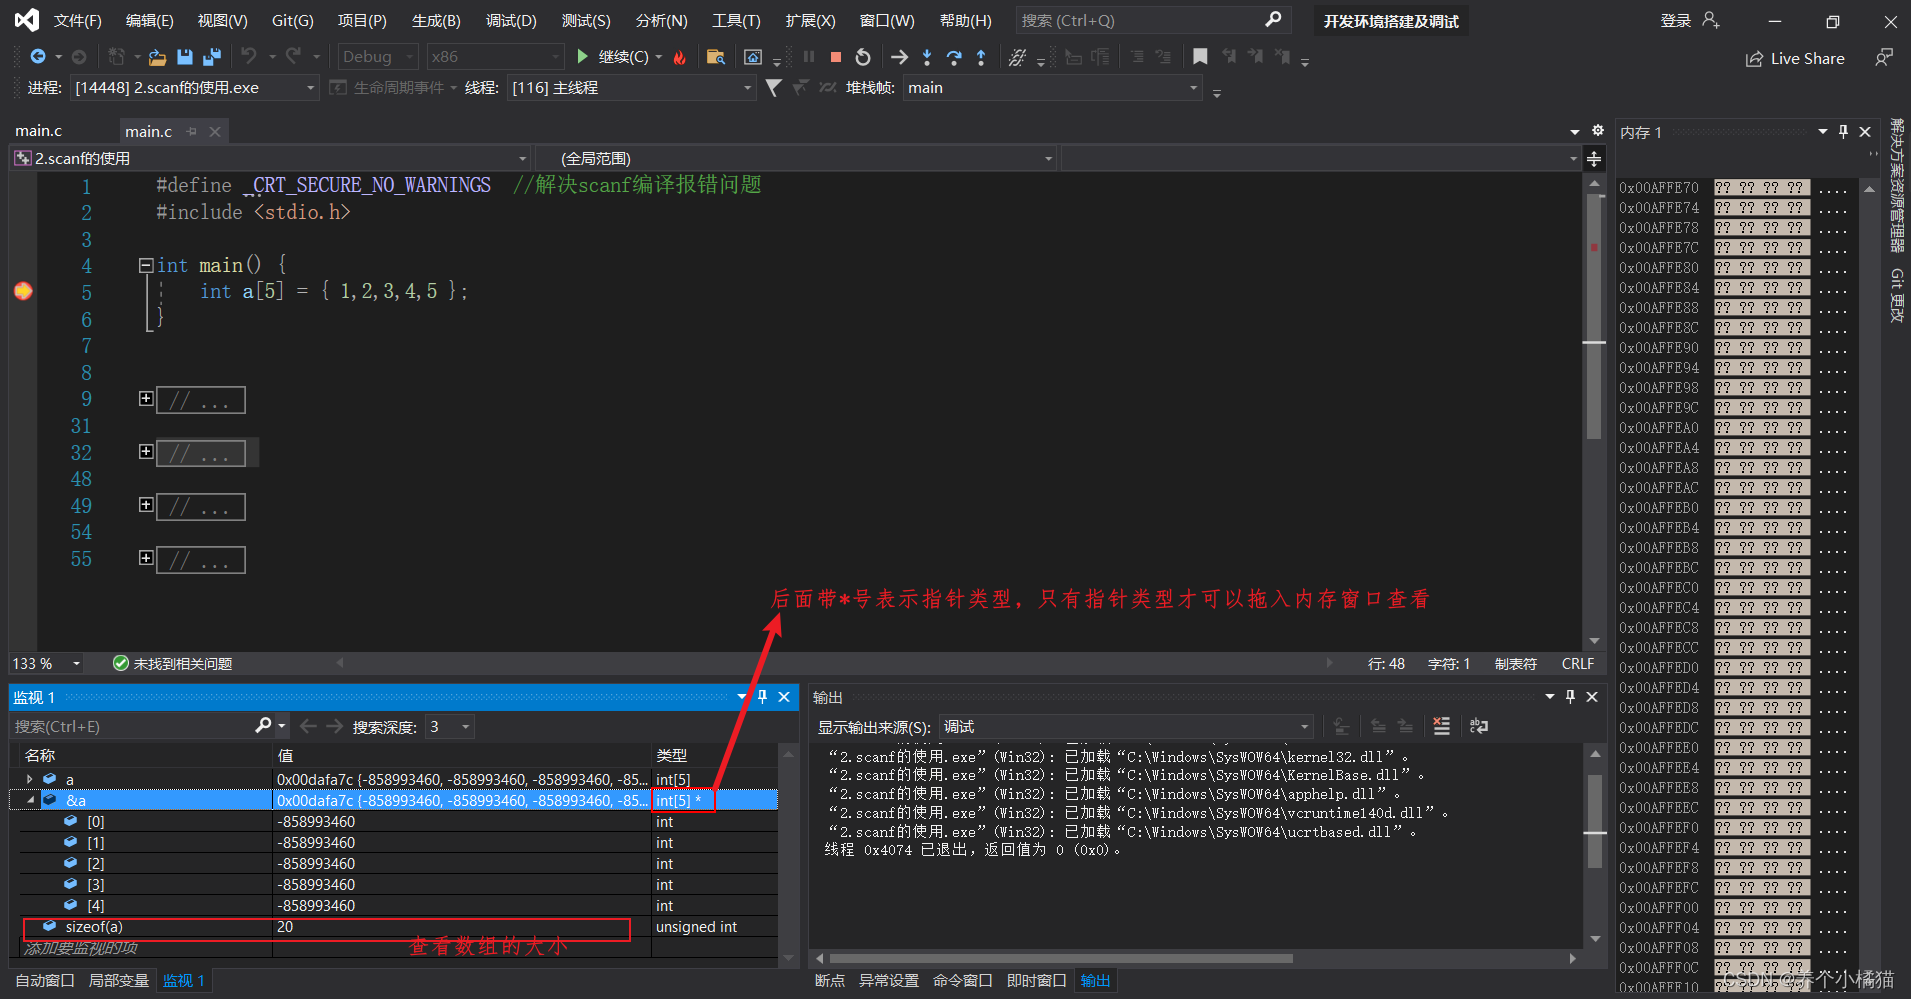
Task: Open the 文件(F) menu
Action: 77,21
